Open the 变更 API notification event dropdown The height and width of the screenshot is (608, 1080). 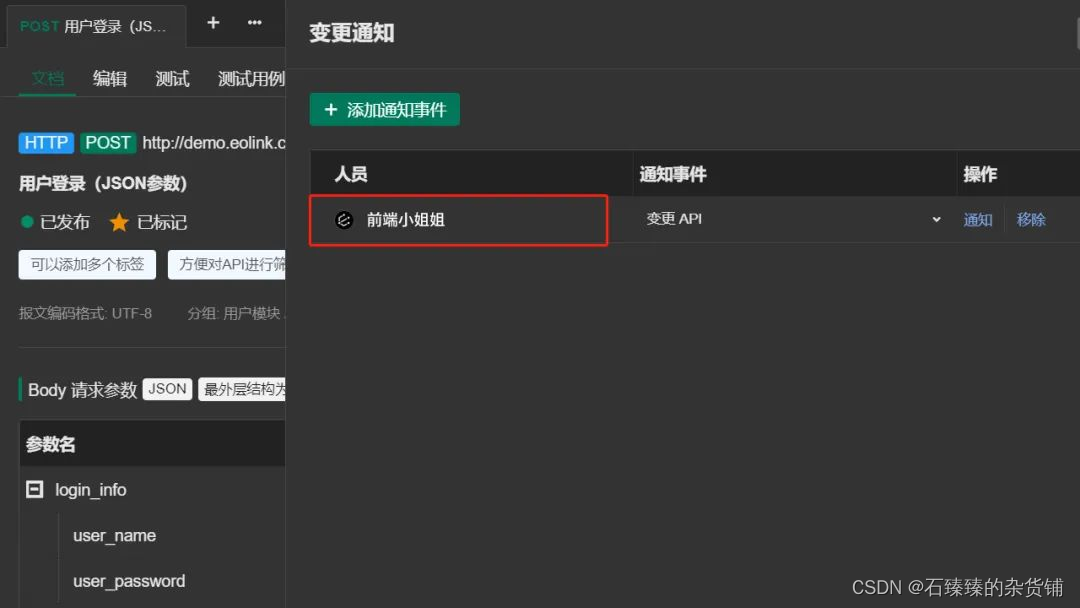click(935, 219)
